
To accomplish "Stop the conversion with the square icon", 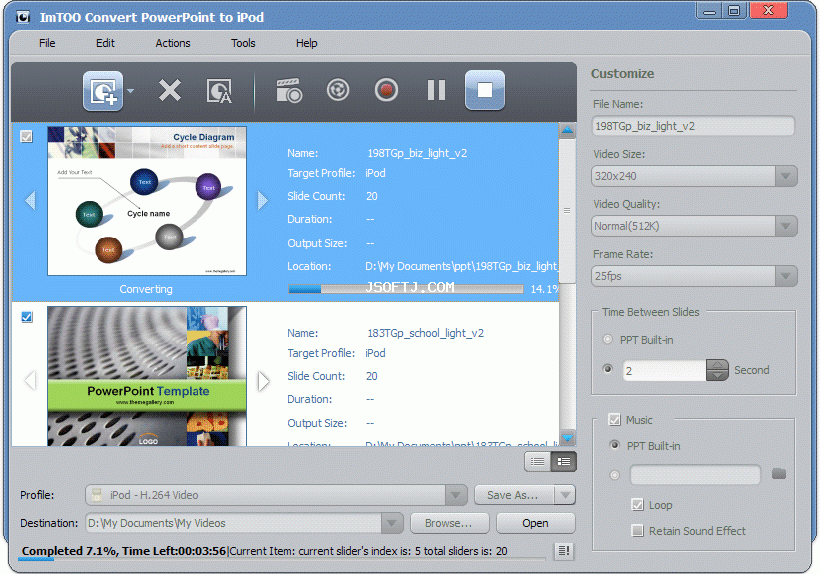I will [x=485, y=90].
